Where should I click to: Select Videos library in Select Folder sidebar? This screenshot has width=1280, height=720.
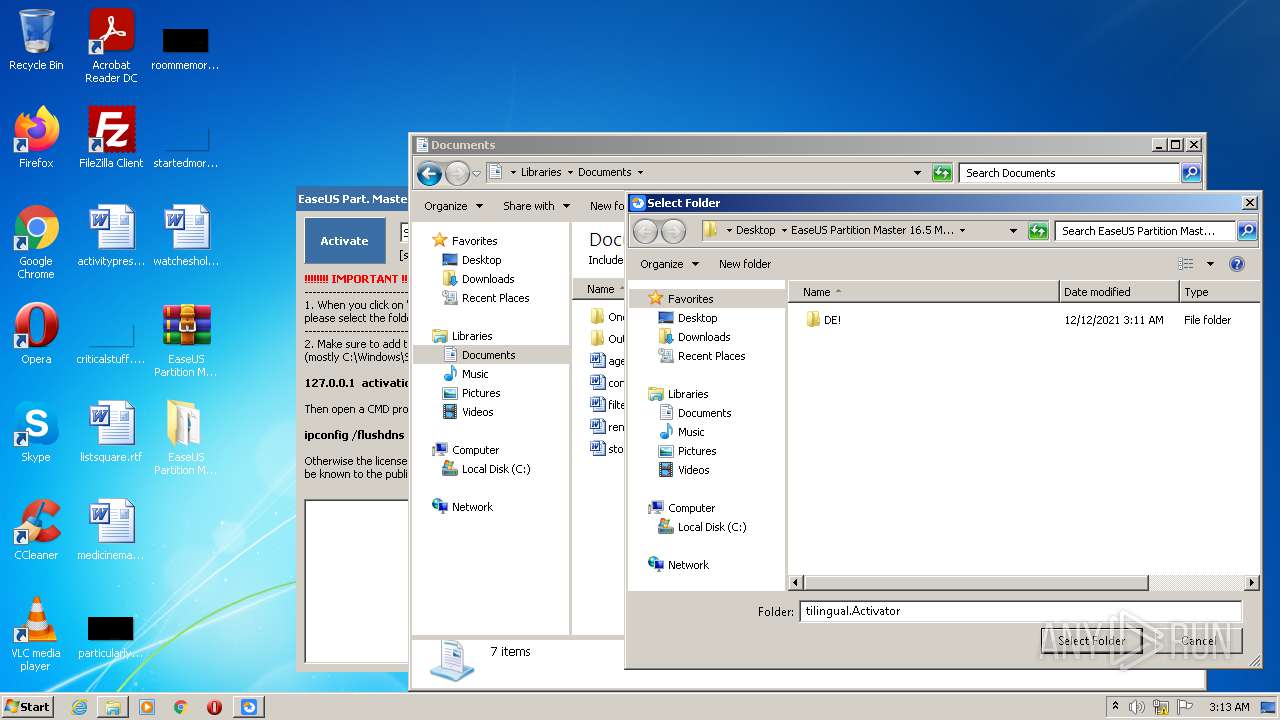(694, 470)
